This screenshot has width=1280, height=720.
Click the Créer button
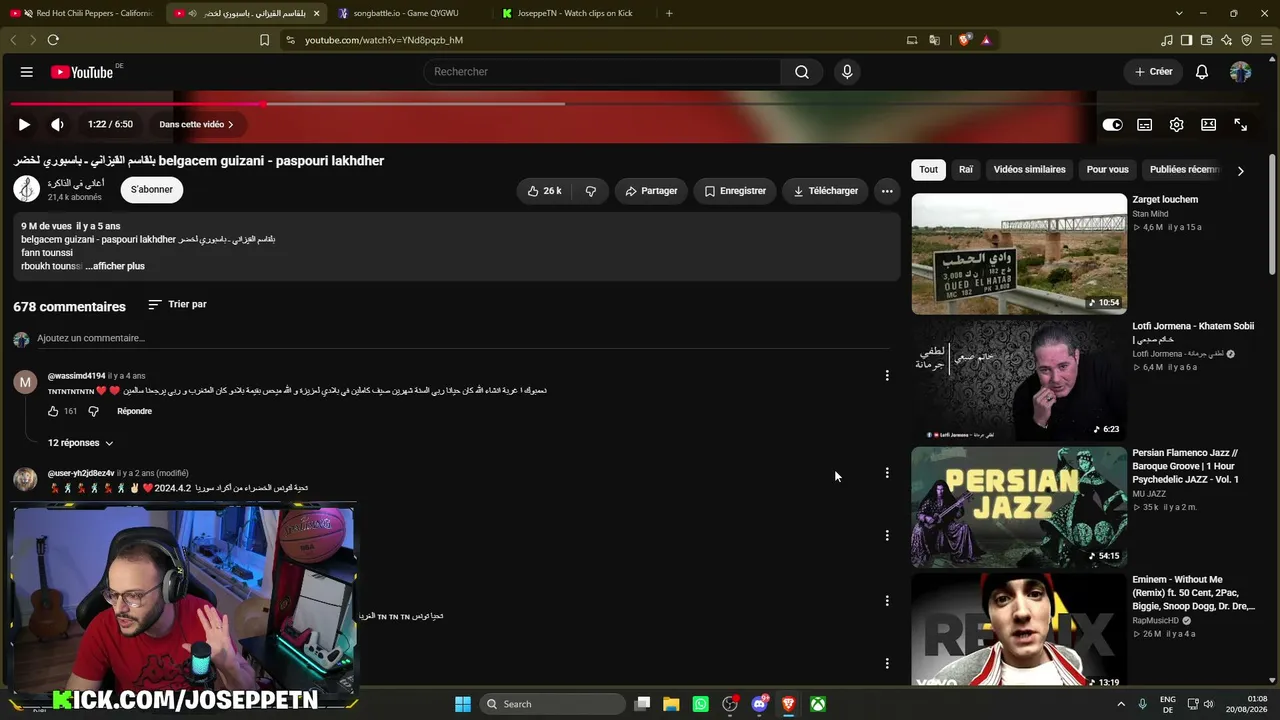pos(1153,72)
